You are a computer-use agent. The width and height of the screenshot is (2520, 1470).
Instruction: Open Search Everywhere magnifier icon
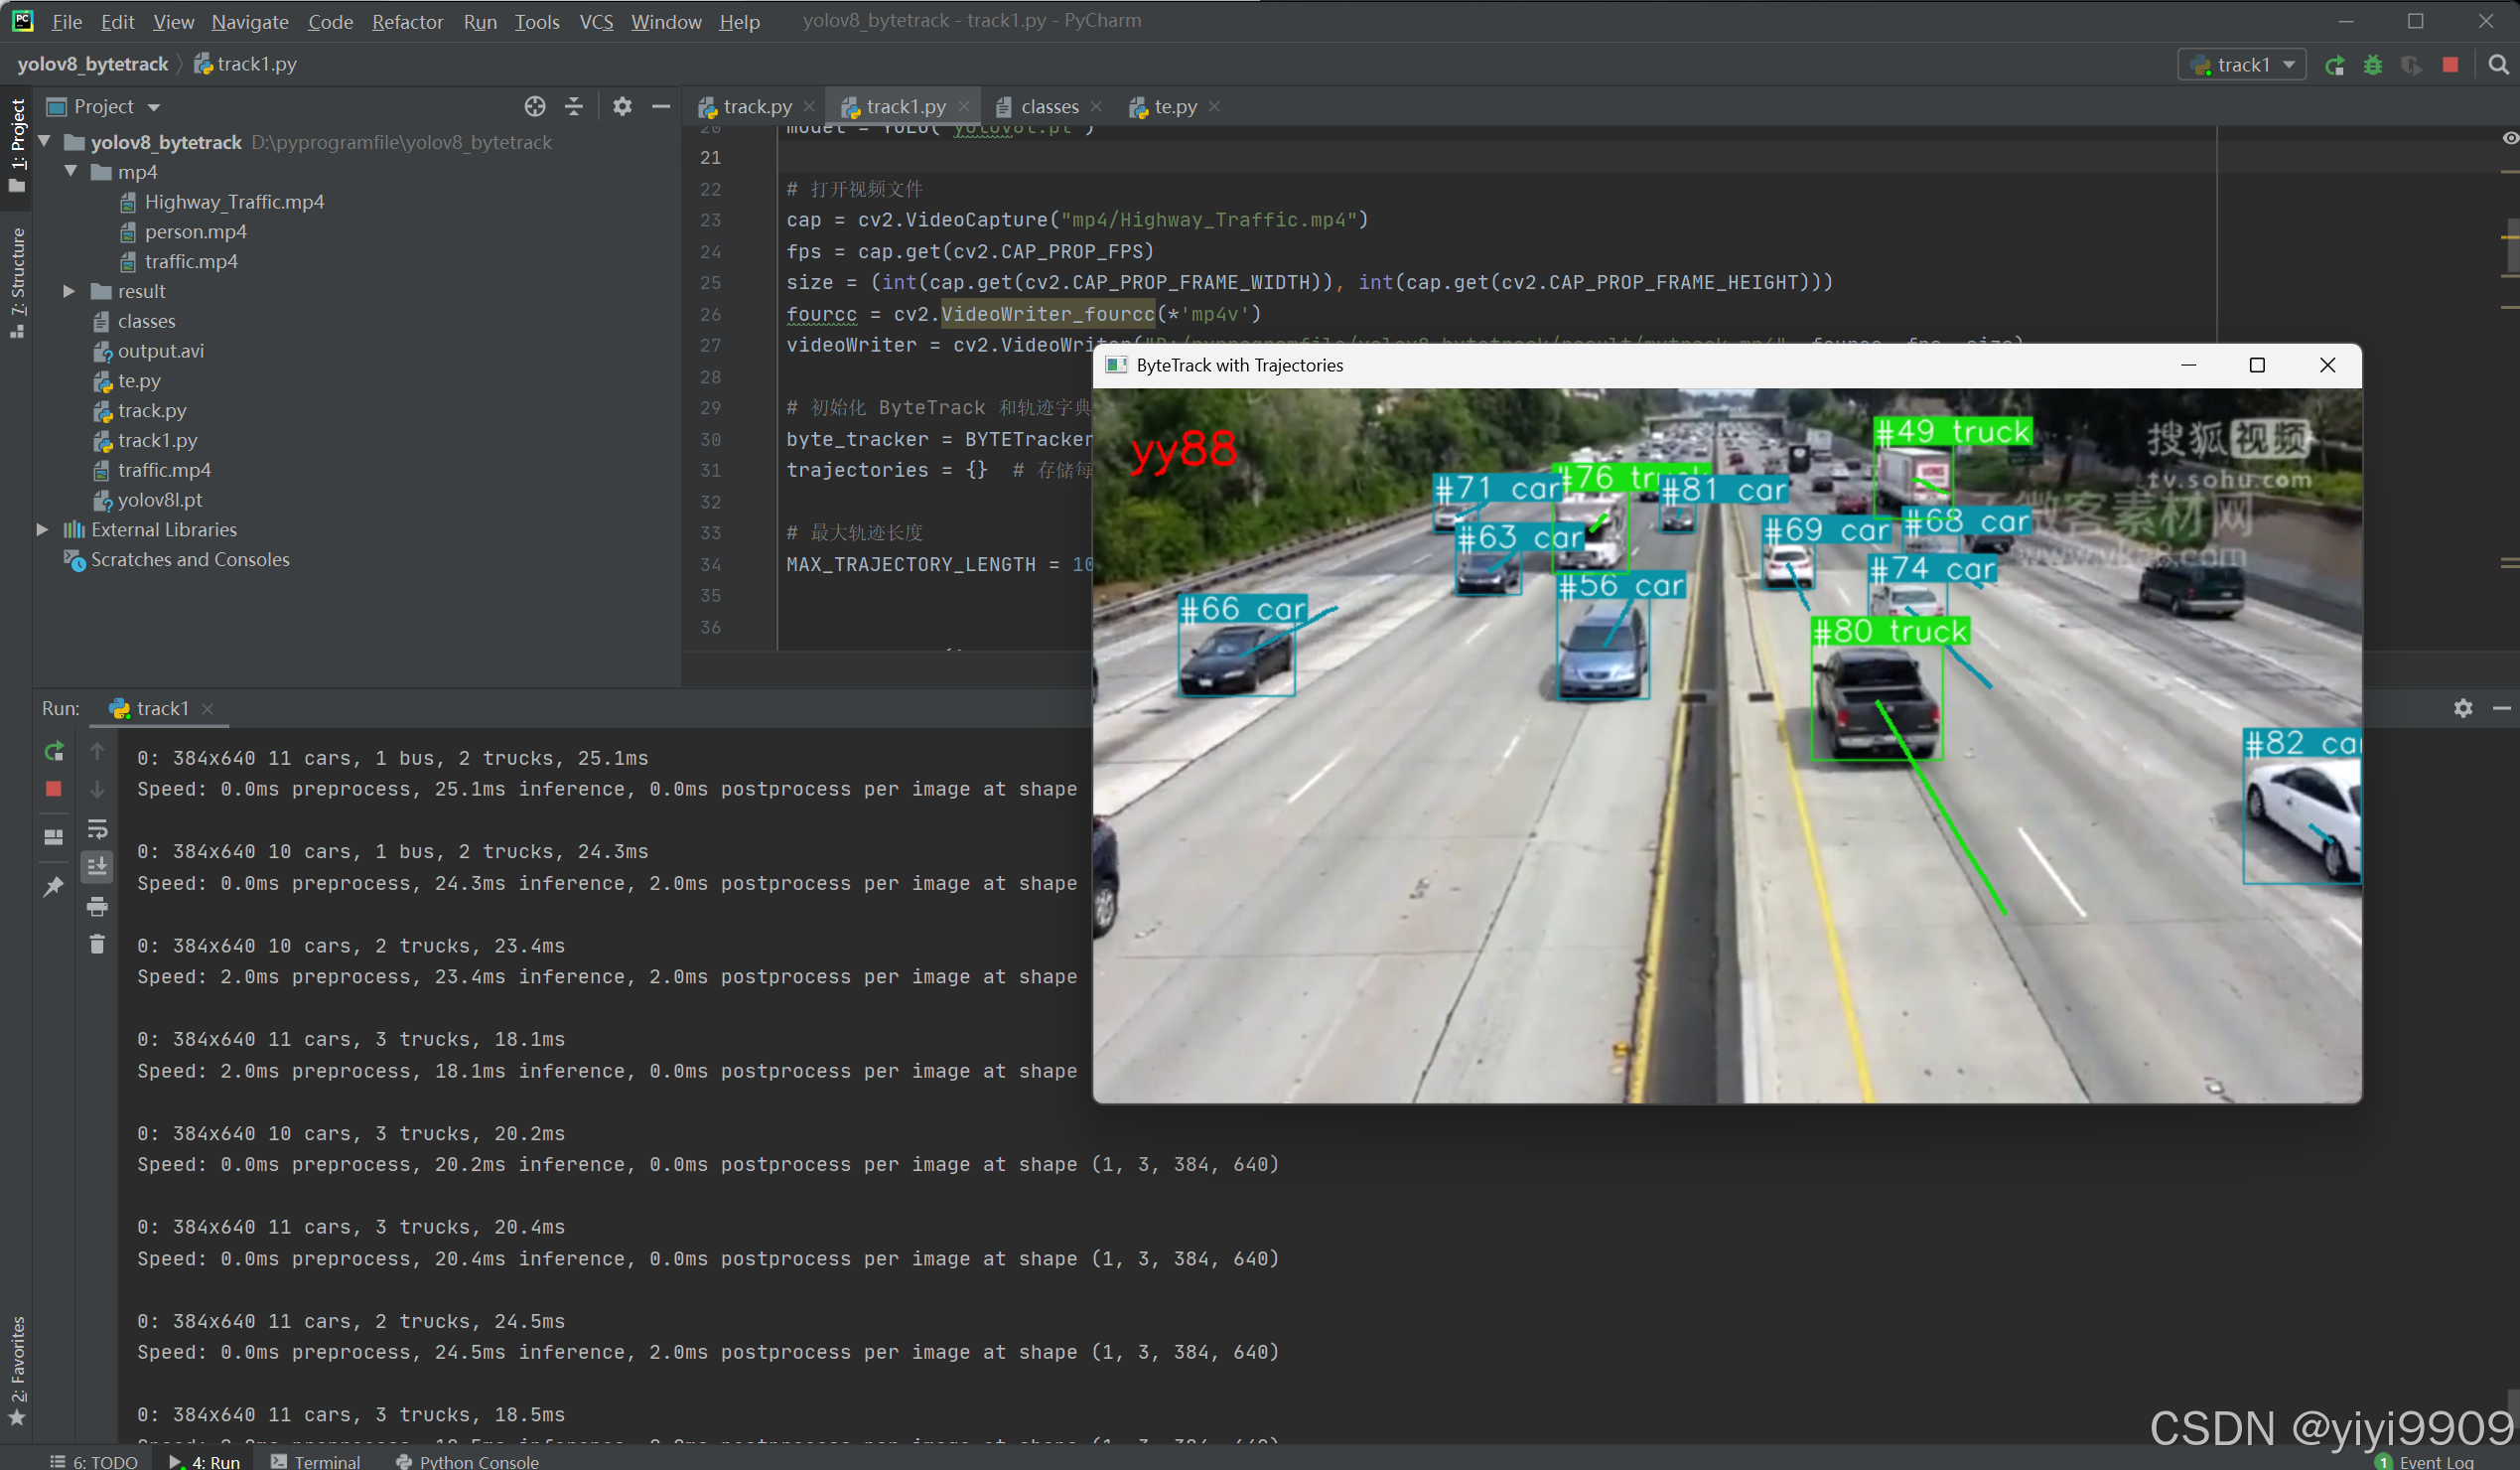tap(2498, 65)
